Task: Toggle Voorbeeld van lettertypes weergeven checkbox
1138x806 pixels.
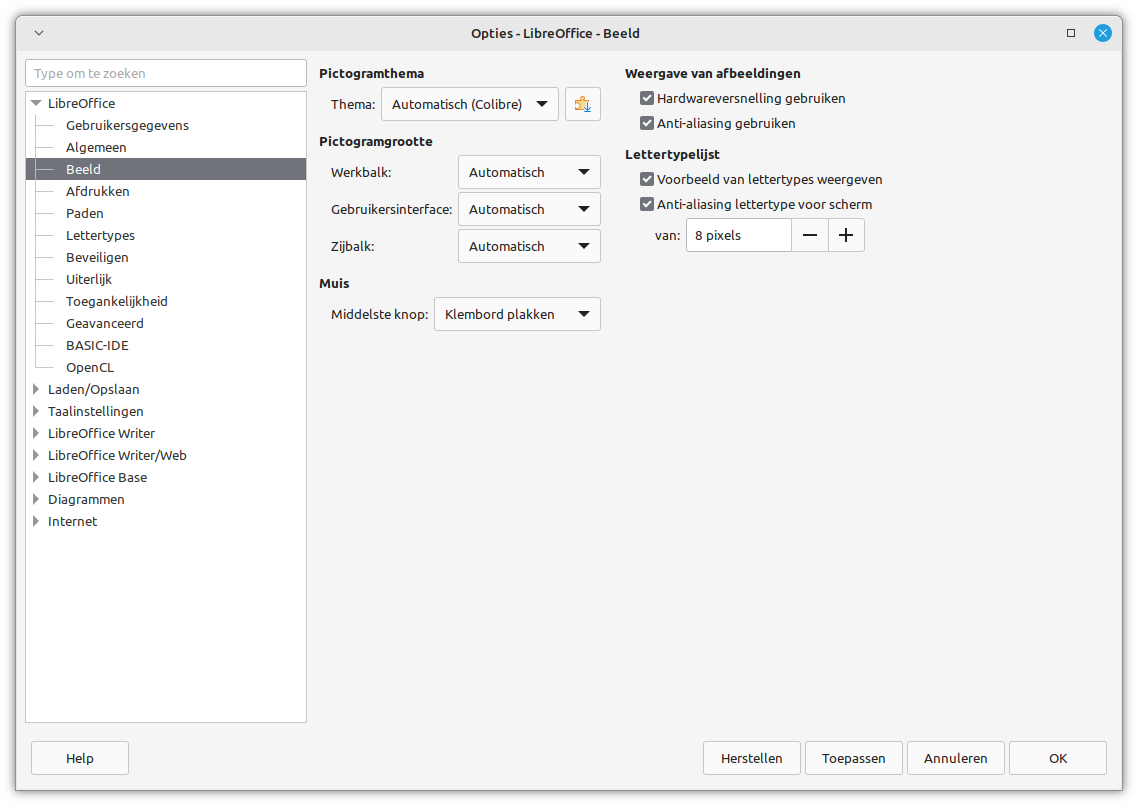Action: 647,179
